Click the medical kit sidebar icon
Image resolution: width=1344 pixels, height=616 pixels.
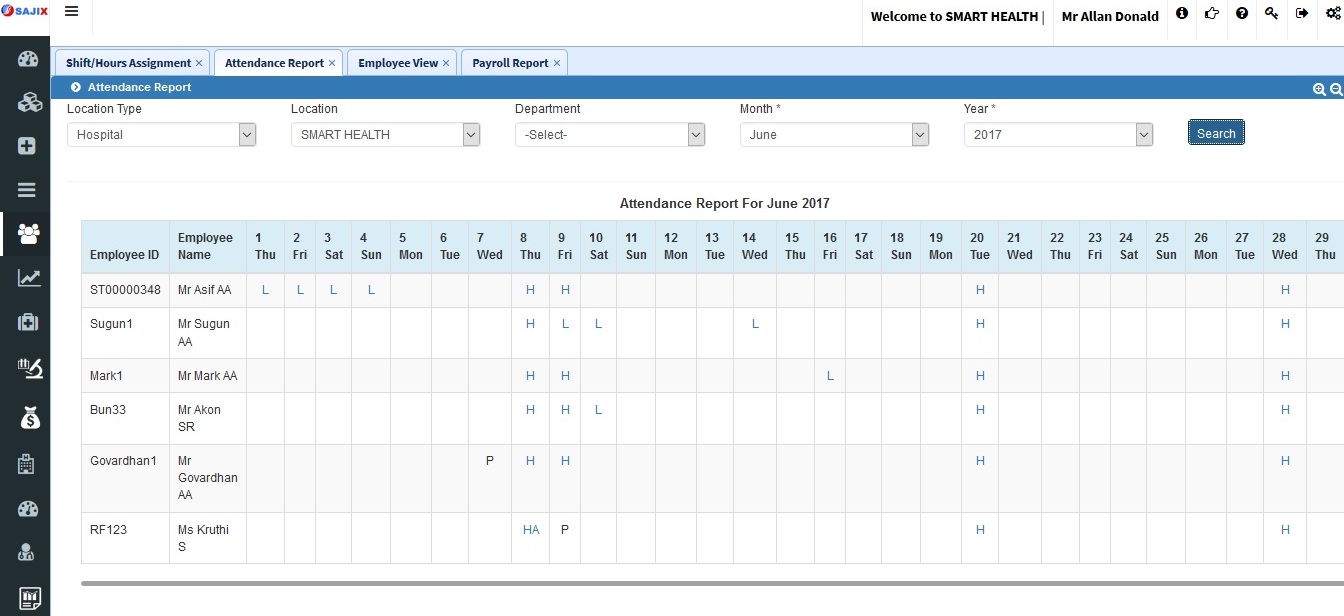tap(28, 322)
